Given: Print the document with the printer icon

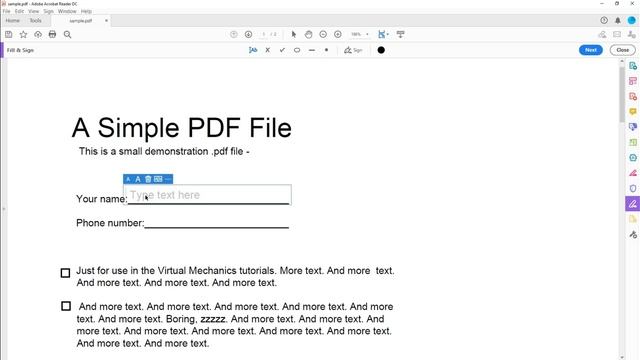Looking at the screenshot, I should pyautogui.click(x=52, y=35).
